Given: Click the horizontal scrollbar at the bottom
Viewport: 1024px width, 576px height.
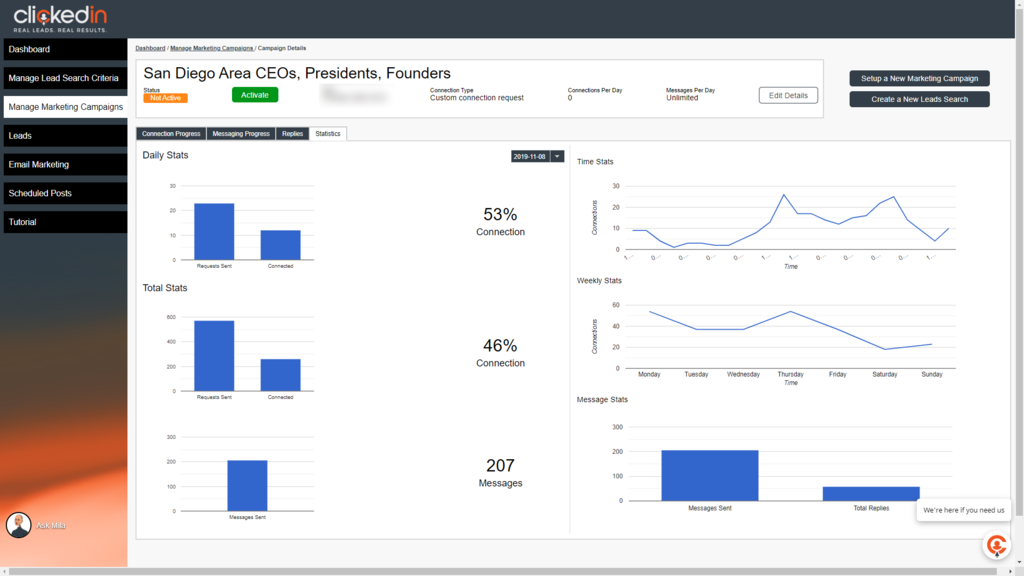Looking at the screenshot, I should [x=503, y=571].
